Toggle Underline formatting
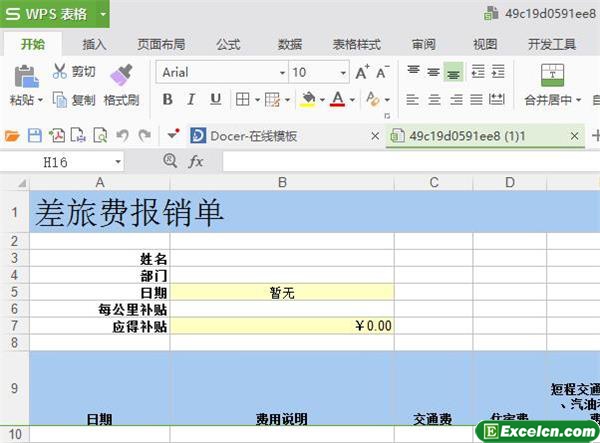The height and width of the screenshot is (443, 600). pos(215,99)
